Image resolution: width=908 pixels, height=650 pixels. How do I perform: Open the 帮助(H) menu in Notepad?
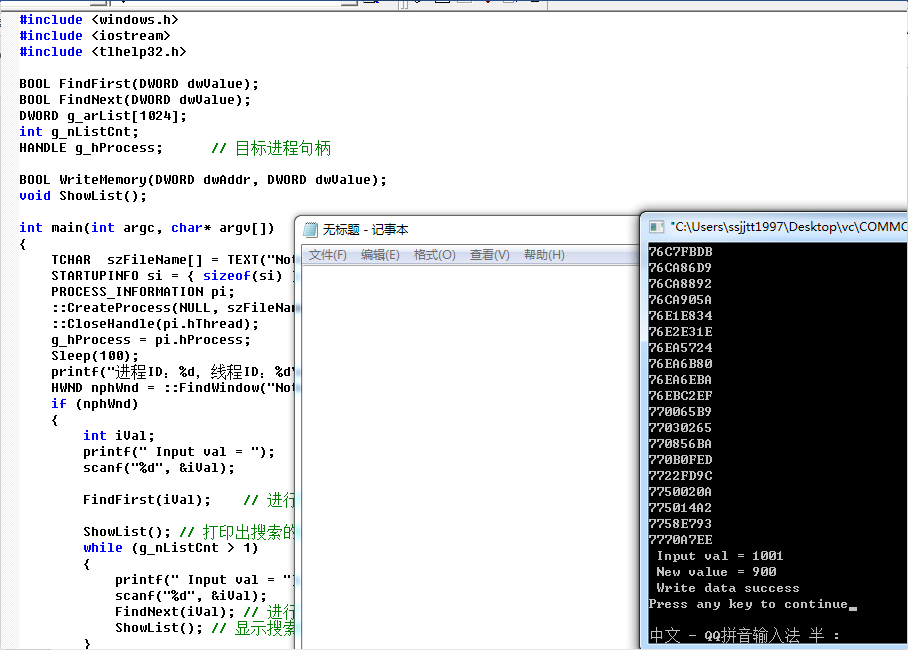click(x=544, y=255)
